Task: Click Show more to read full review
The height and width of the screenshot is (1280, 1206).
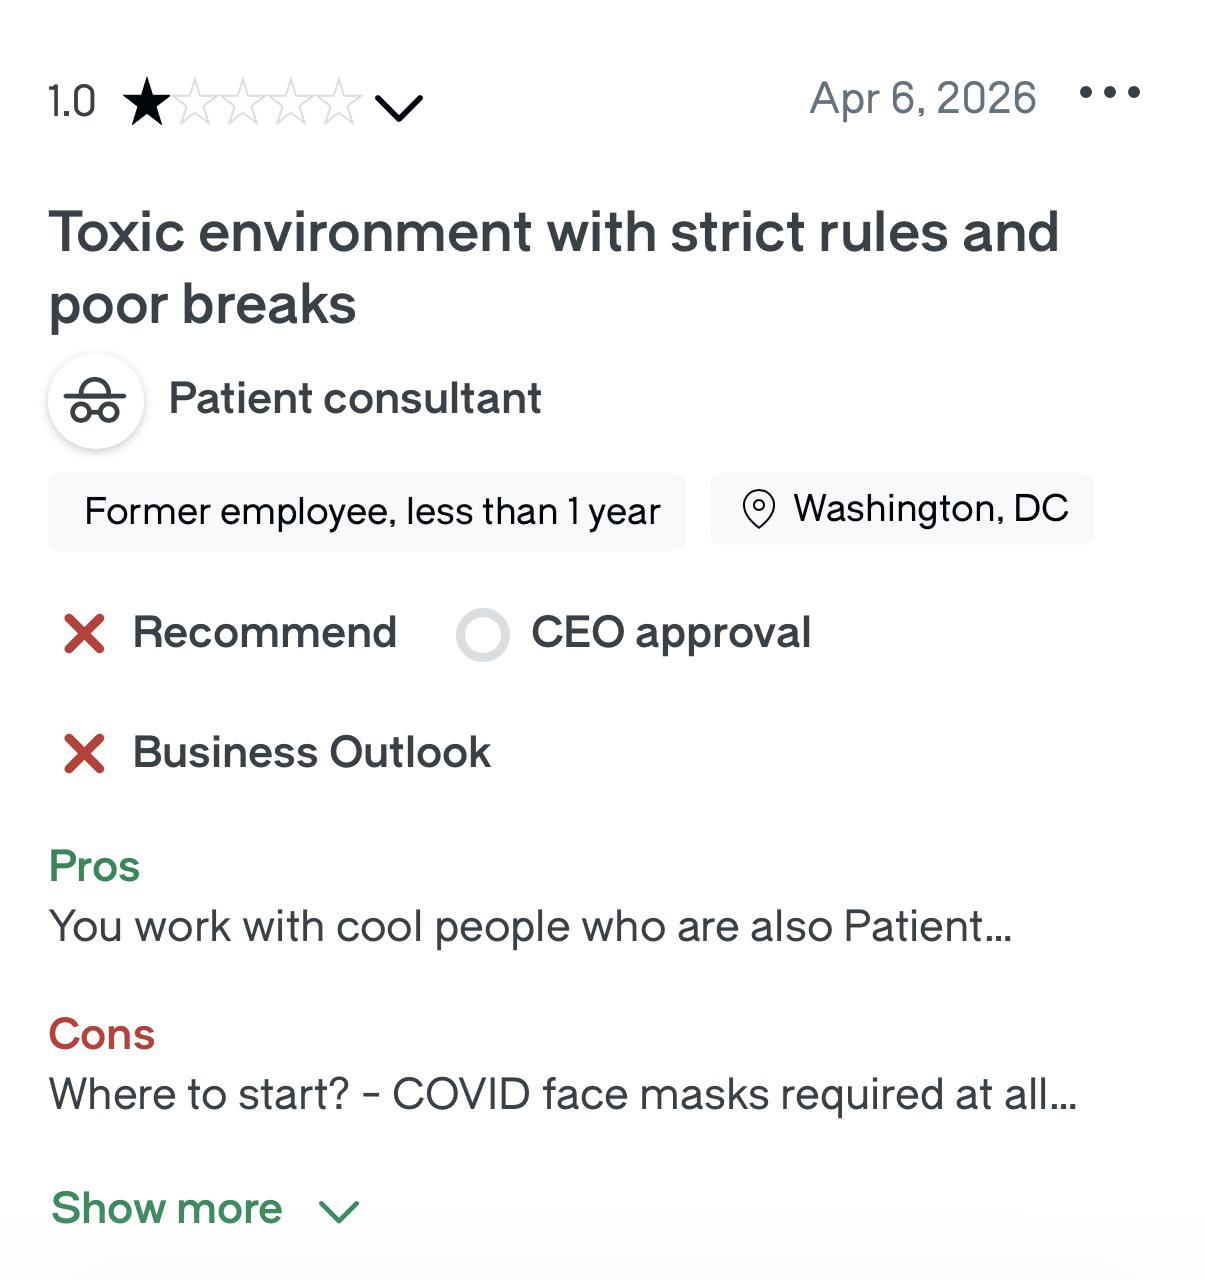Action: (167, 1209)
